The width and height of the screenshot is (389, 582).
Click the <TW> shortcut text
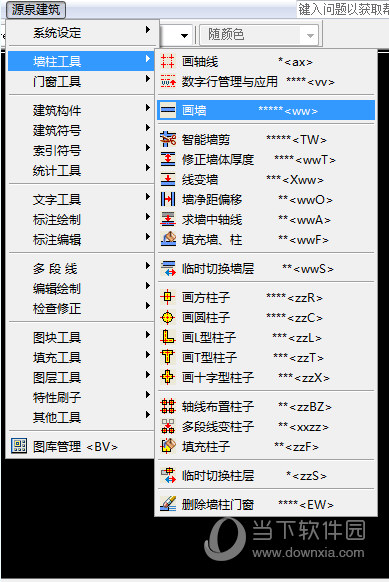(310, 140)
